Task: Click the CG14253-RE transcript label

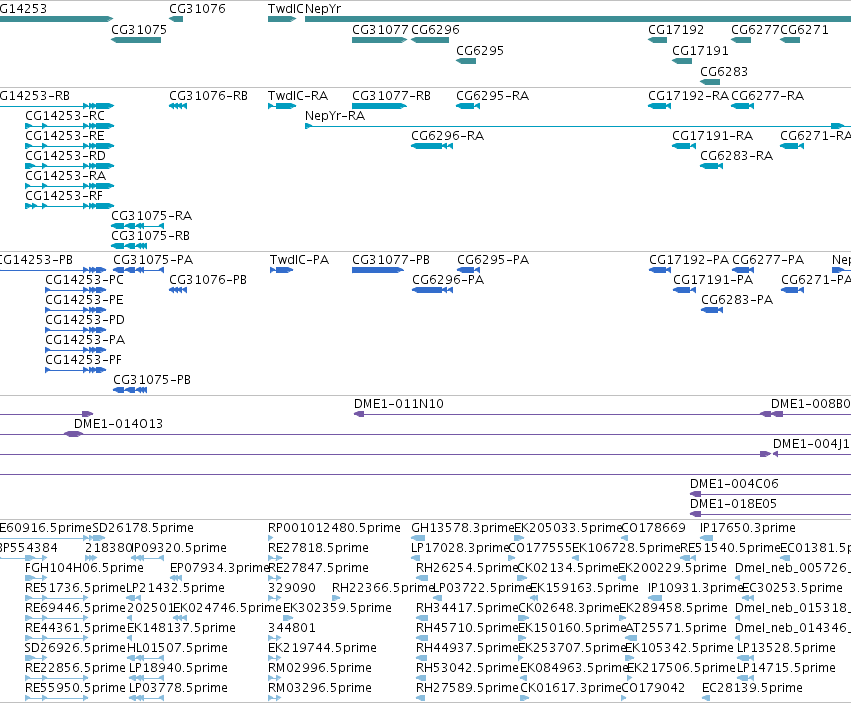Action: 65,136
